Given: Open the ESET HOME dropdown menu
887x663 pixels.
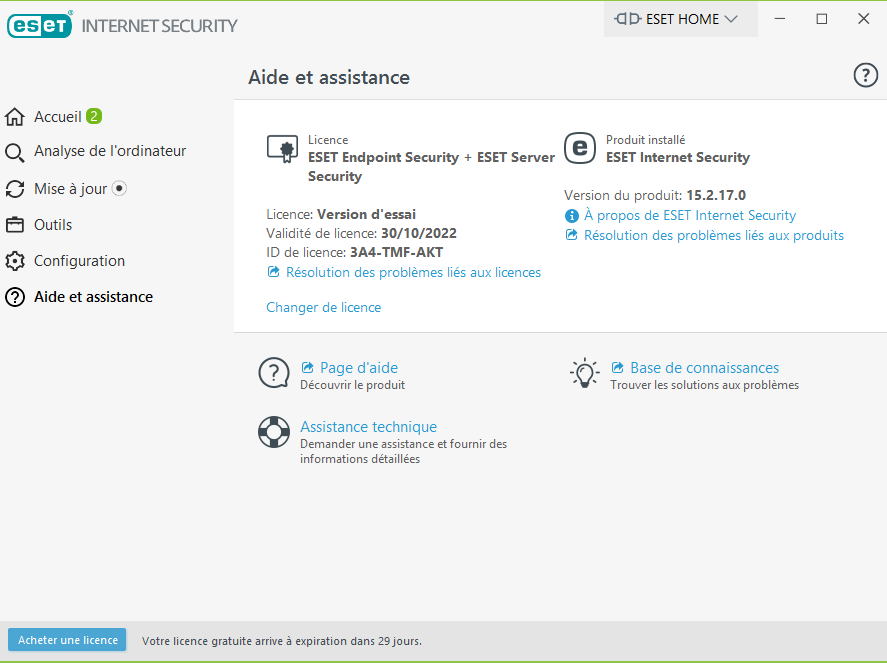Looking at the screenshot, I should click(x=681, y=19).
